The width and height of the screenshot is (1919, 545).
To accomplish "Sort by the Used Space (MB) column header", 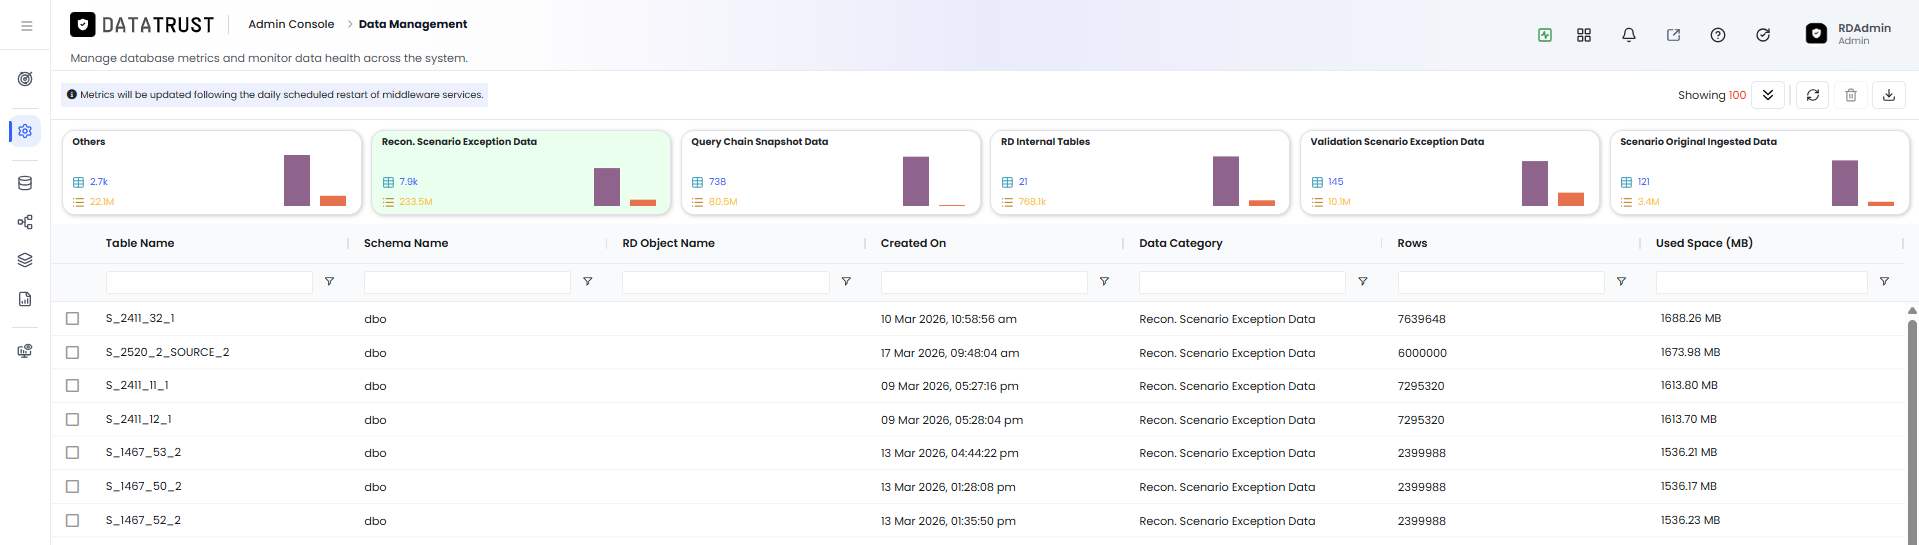I will (x=1704, y=243).
